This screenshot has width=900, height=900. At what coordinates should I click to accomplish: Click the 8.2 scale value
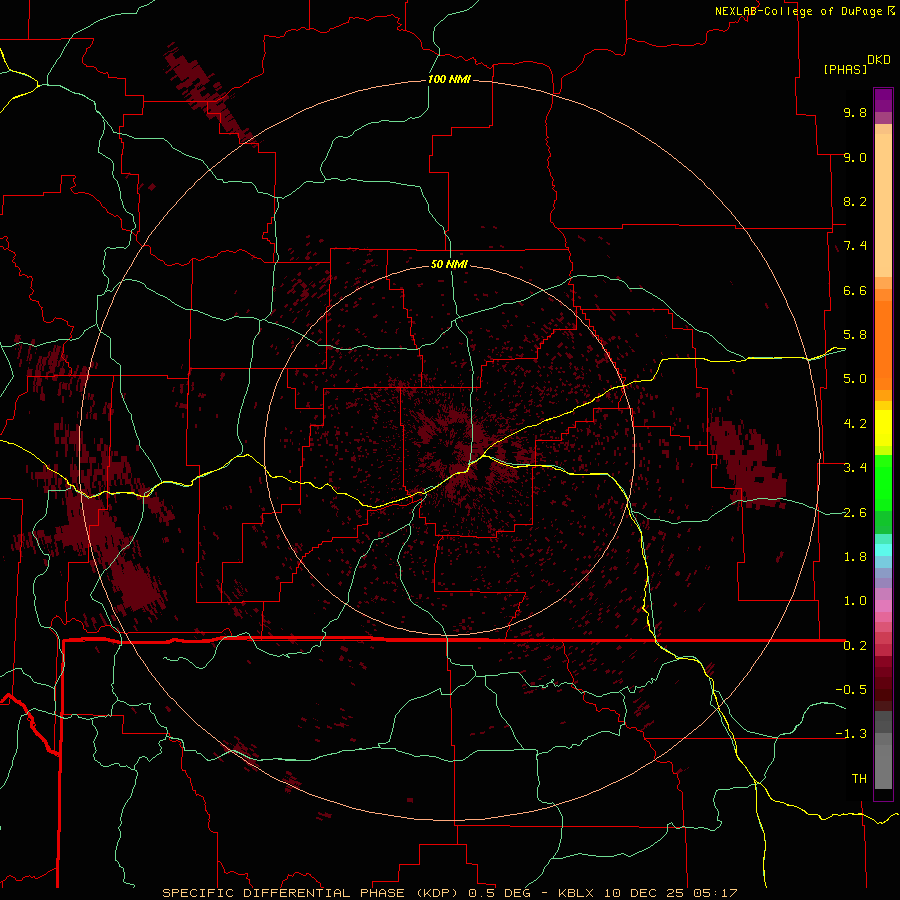tap(855, 201)
